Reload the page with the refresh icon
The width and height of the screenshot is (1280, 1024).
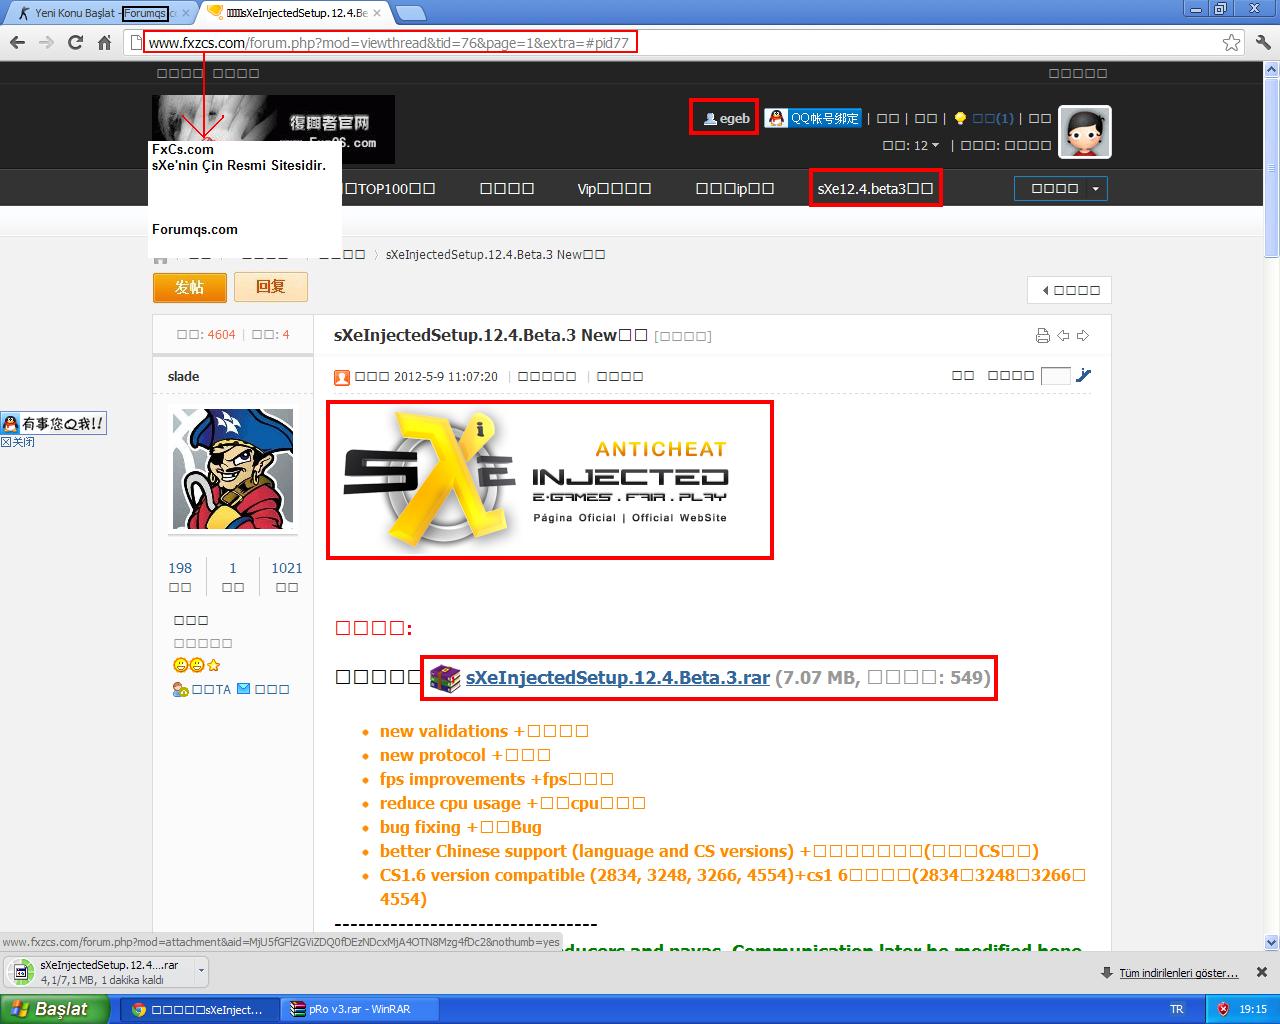click(75, 42)
